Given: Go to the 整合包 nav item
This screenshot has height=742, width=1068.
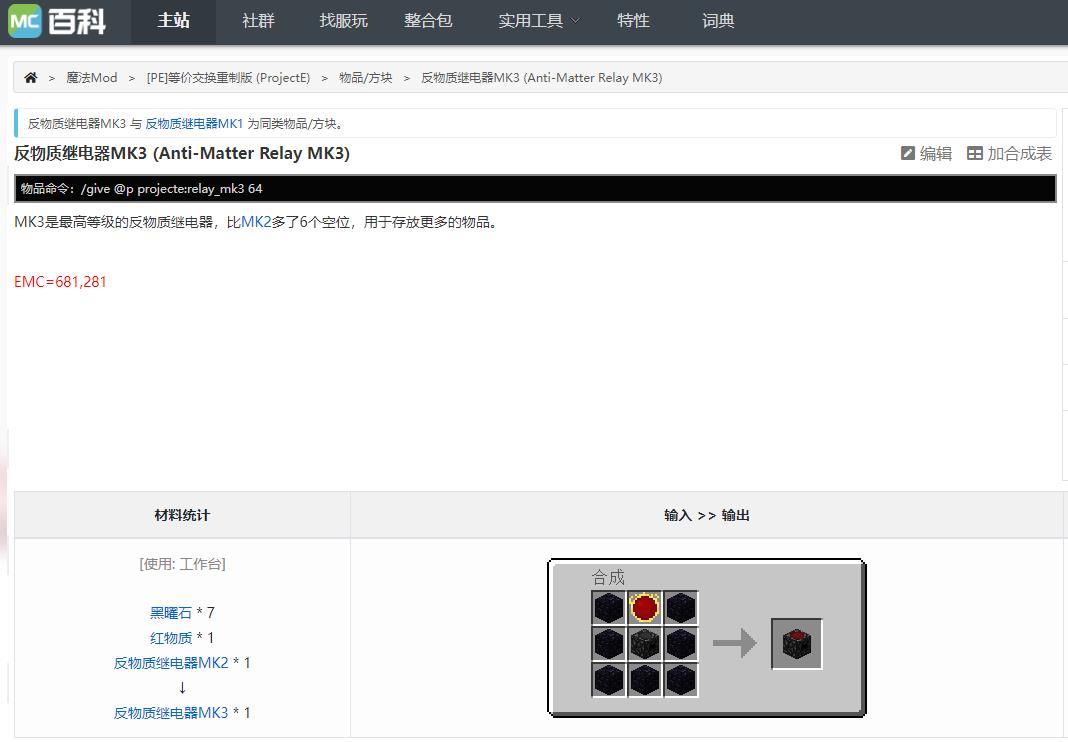Looking at the screenshot, I should tap(428, 21).
